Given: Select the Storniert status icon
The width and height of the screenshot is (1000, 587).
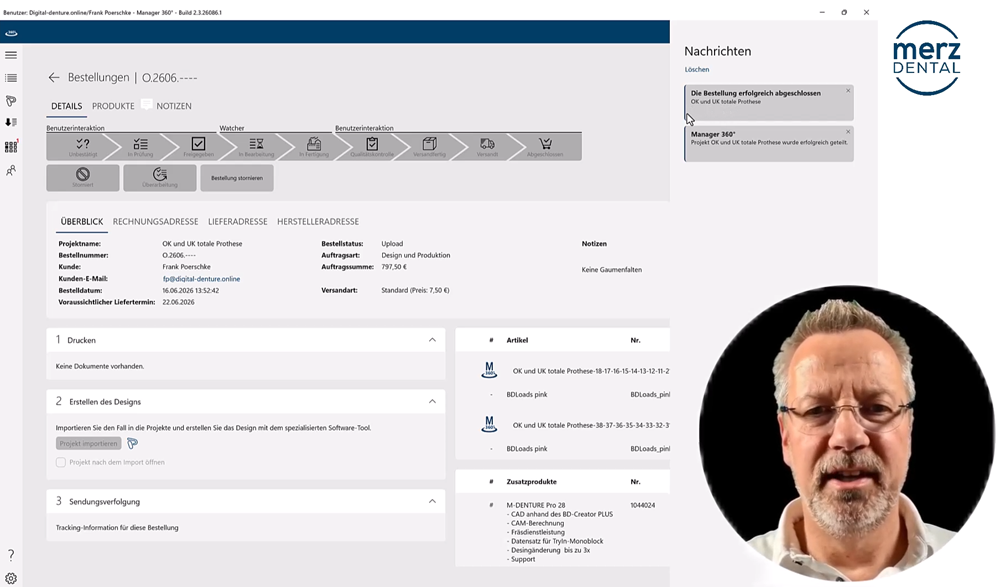Looking at the screenshot, I should [x=83, y=177].
